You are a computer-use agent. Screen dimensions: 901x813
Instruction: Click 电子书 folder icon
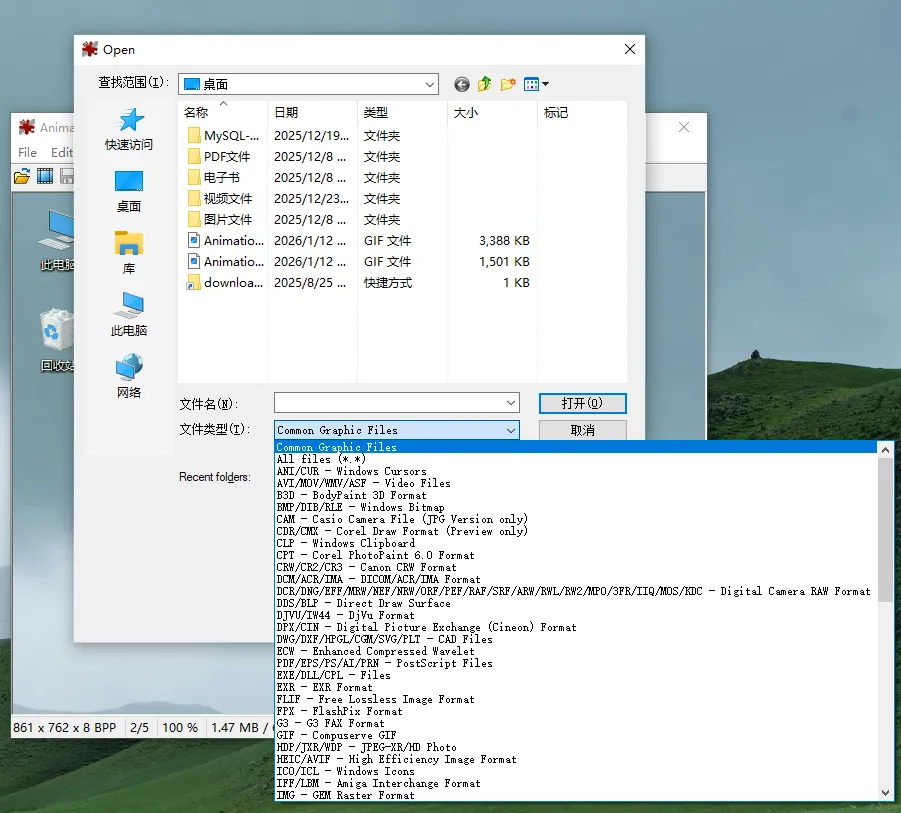point(194,178)
